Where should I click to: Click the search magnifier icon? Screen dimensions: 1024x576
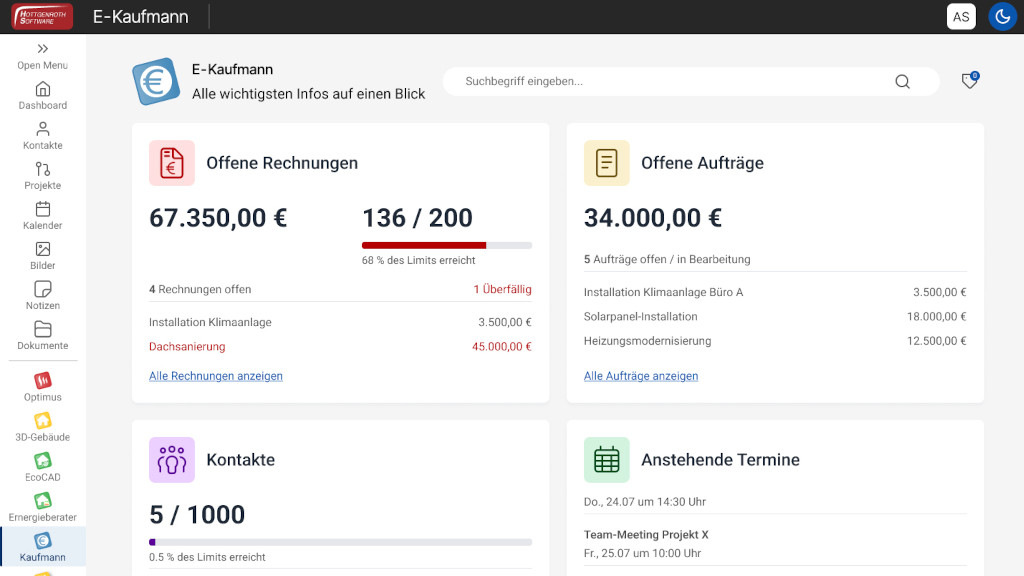tap(902, 81)
